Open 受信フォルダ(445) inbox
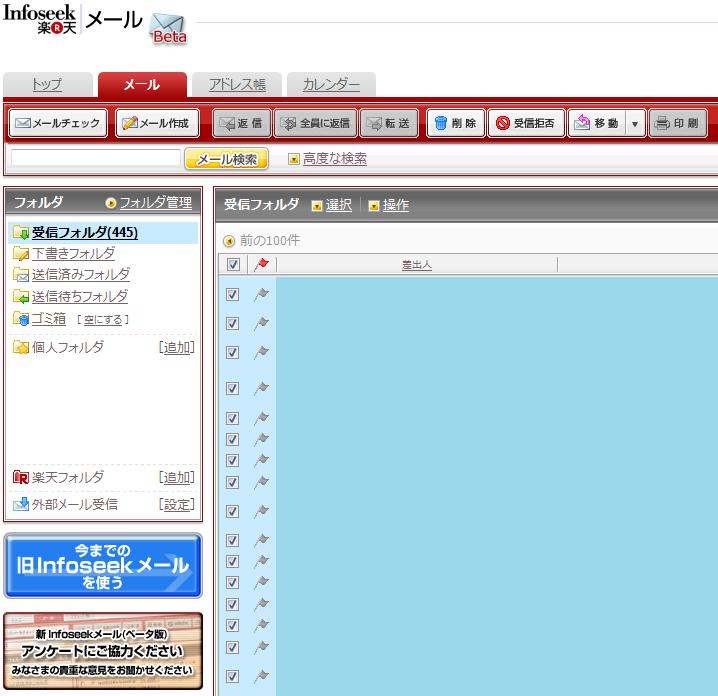This screenshot has height=696, width=718. pos(85,232)
